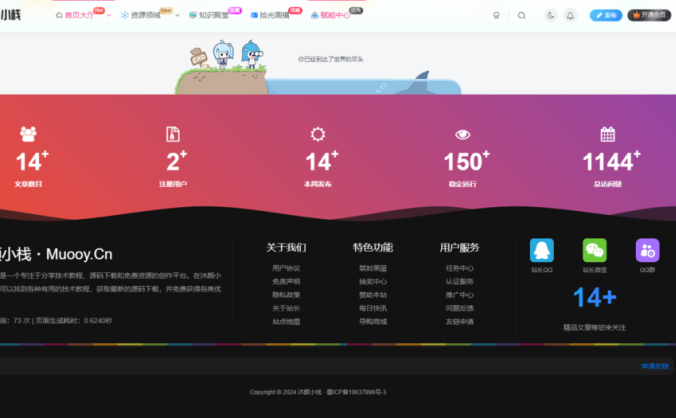This screenshot has width=676, height=418.
Task: Expand the dropdown arrow beside 首页大厅
Action: point(109,15)
